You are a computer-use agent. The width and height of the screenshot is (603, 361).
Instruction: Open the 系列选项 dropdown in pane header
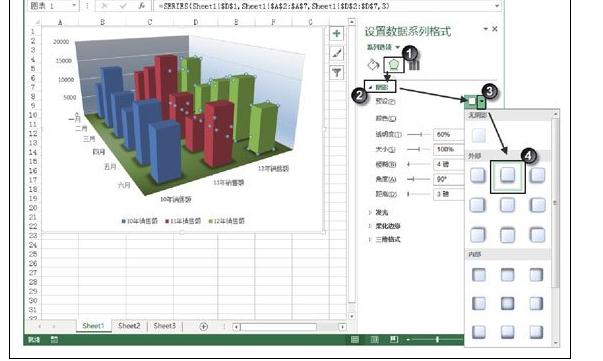point(398,47)
